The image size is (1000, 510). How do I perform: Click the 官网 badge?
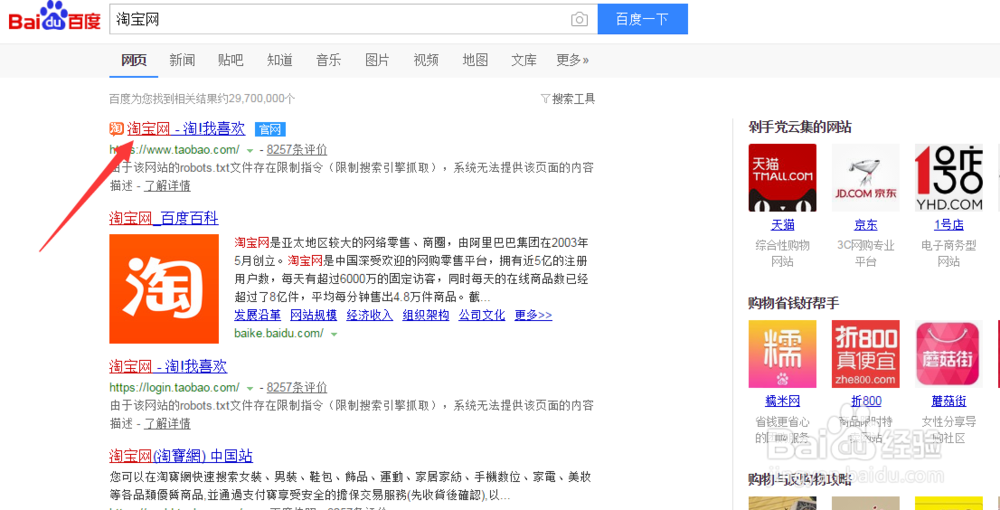coord(270,129)
